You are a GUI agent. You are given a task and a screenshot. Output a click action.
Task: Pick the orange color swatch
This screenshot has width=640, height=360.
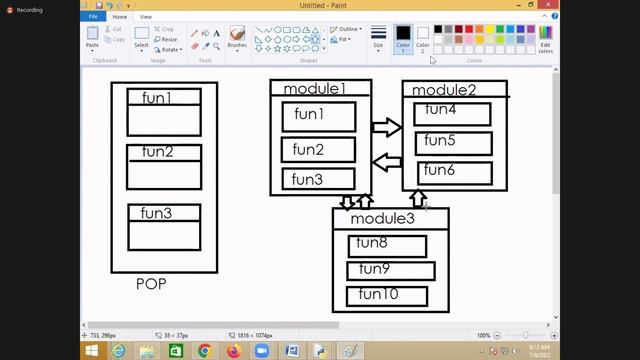tap(479, 29)
